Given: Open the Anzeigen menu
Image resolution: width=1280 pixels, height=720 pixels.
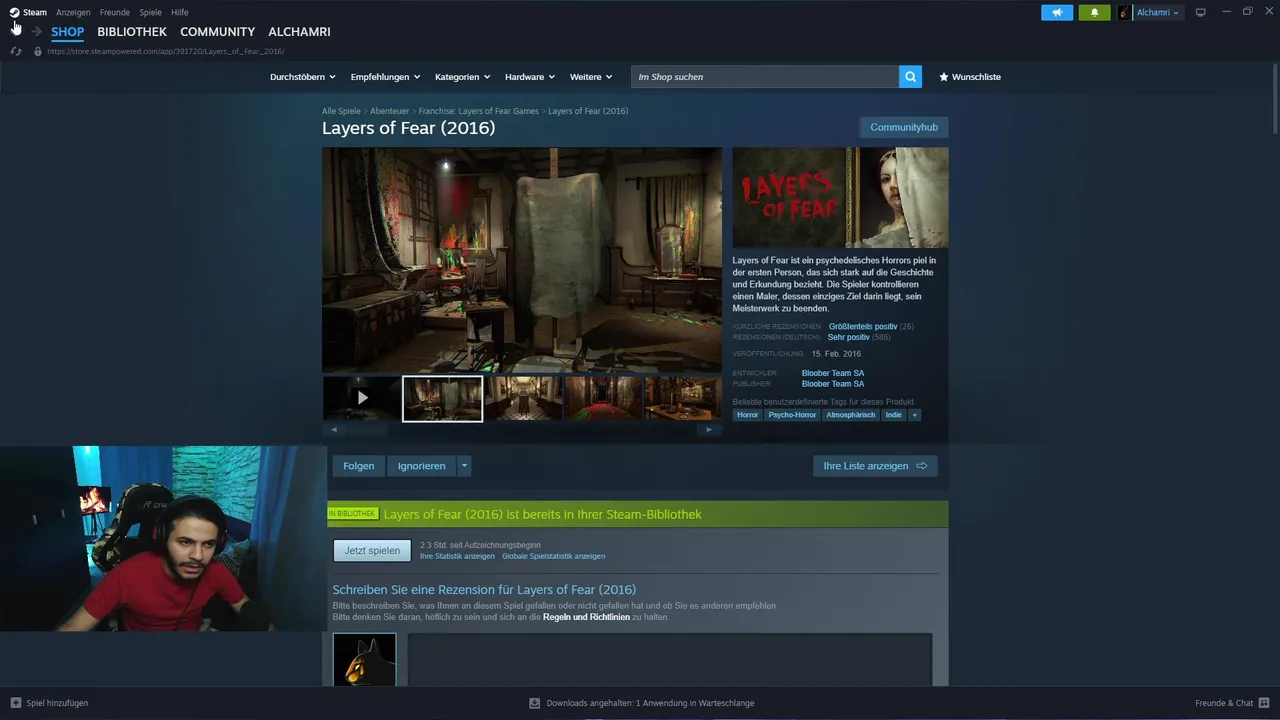Looking at the screenshot, I should [73, 12].
